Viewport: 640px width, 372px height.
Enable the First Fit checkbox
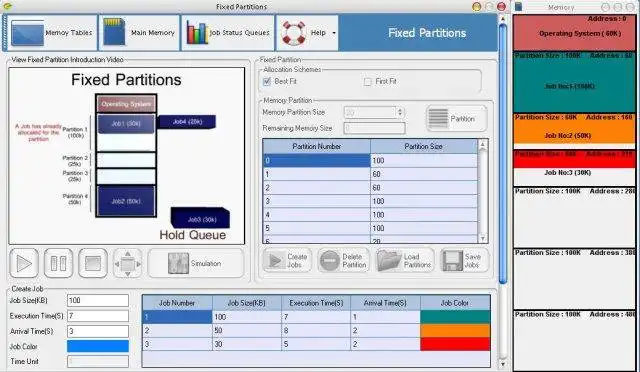pos(367,82)
